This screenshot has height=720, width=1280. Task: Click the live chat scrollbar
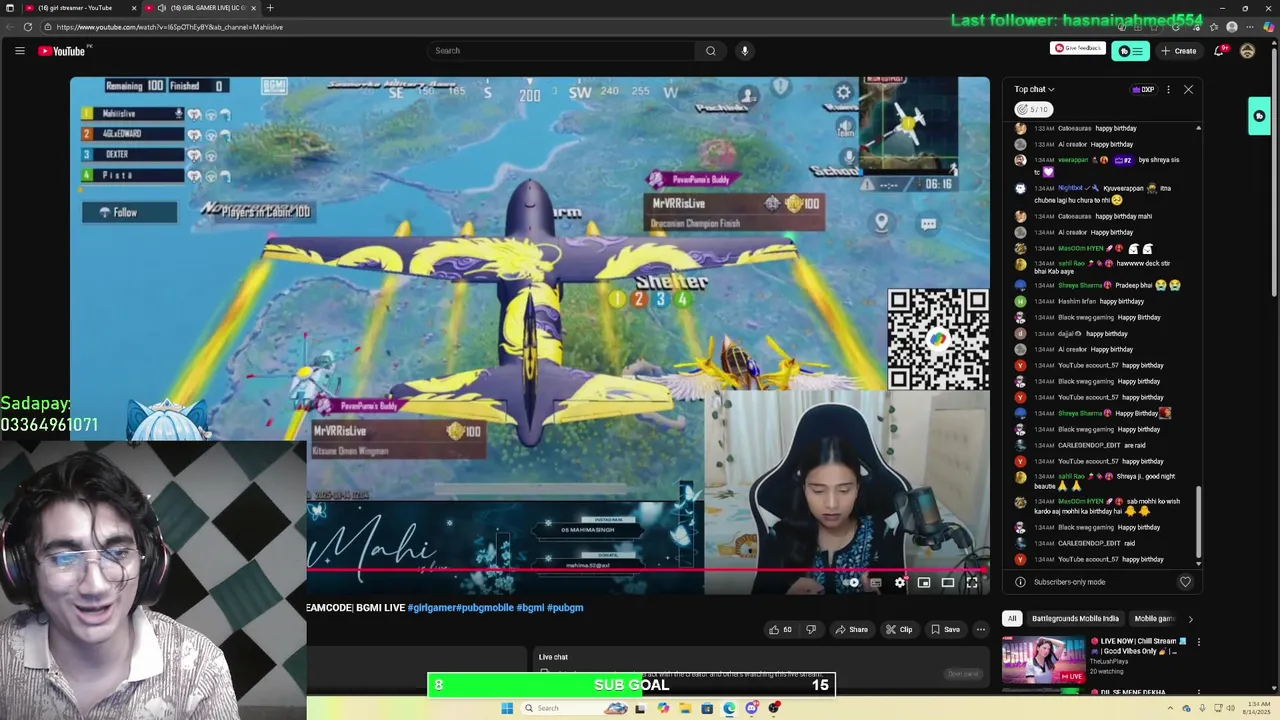tap(1198, 520)
